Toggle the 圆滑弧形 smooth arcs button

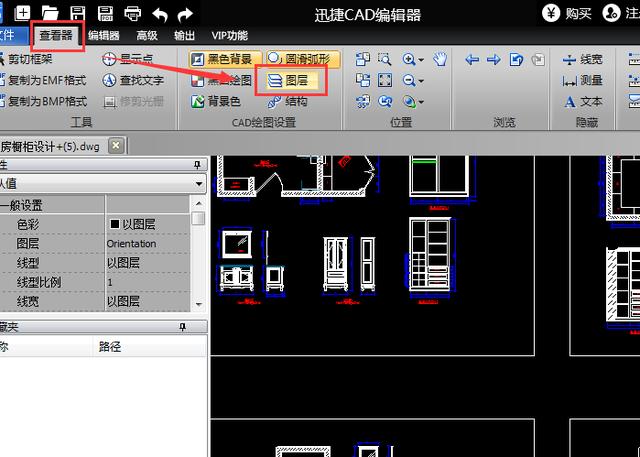tap(303, 60)
